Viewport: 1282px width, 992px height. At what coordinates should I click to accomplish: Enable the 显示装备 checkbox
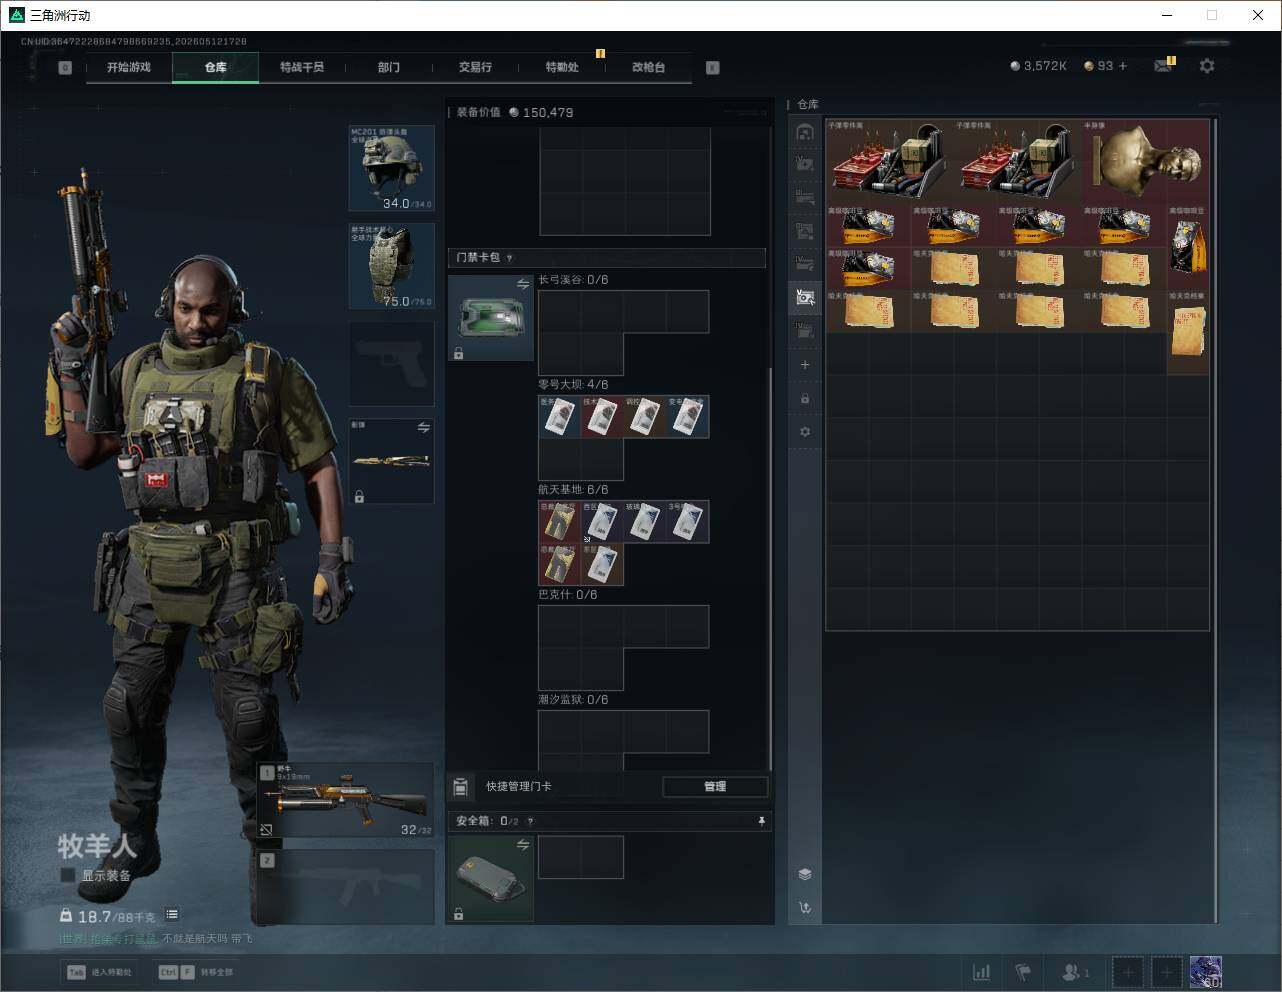[x=67, y=875]
